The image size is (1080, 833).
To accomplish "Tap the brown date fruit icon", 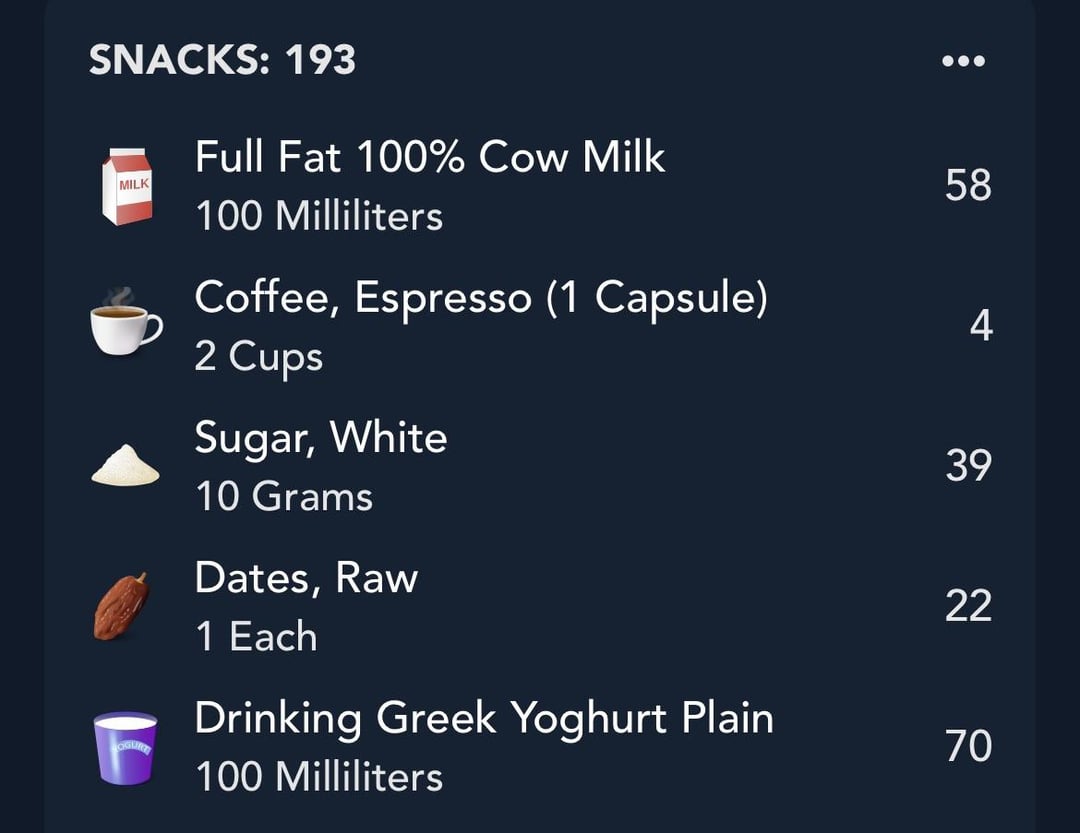I will 122,606.
